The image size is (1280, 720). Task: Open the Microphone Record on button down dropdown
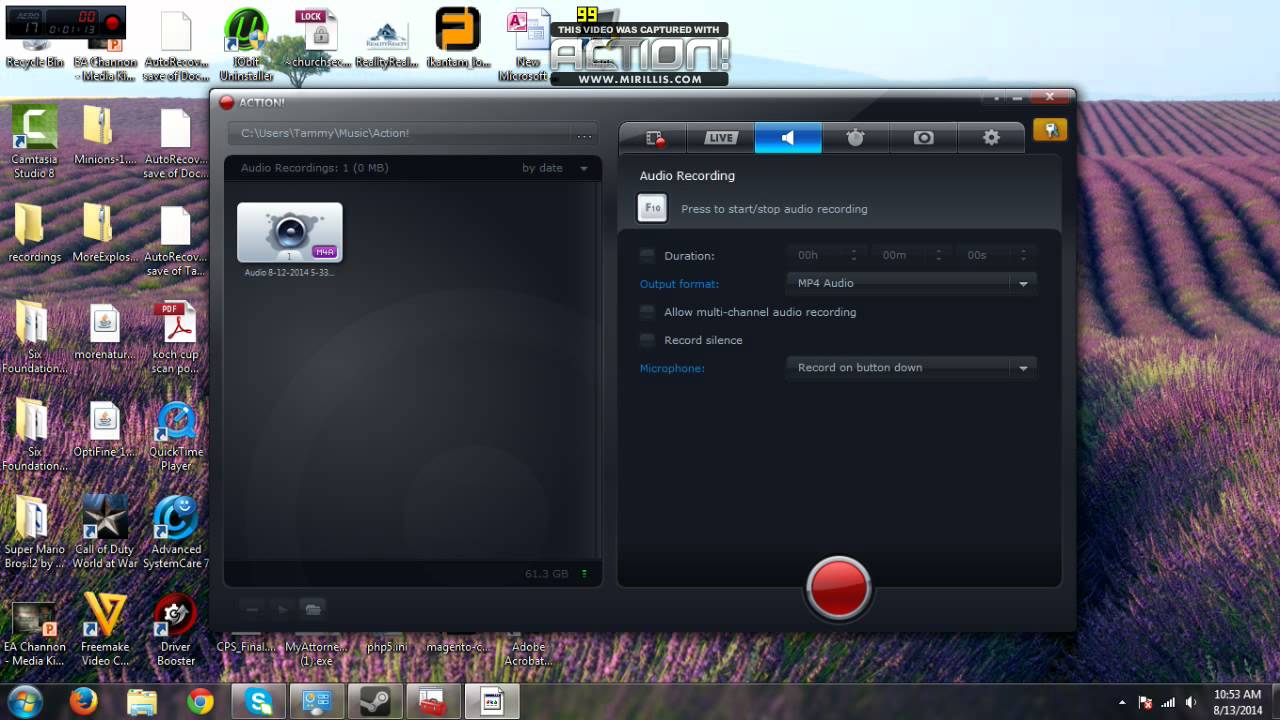(x=911, y=368)
